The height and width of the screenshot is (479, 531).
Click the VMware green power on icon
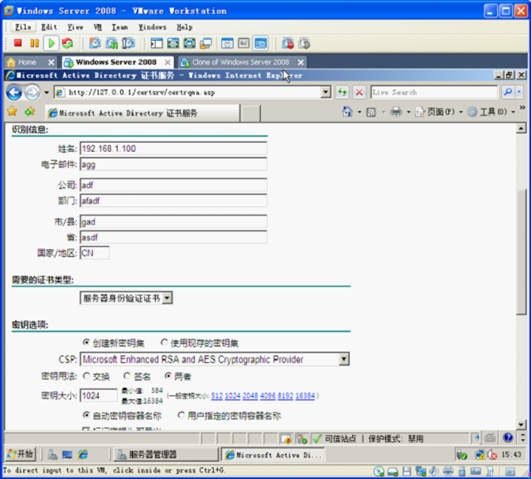51,43
